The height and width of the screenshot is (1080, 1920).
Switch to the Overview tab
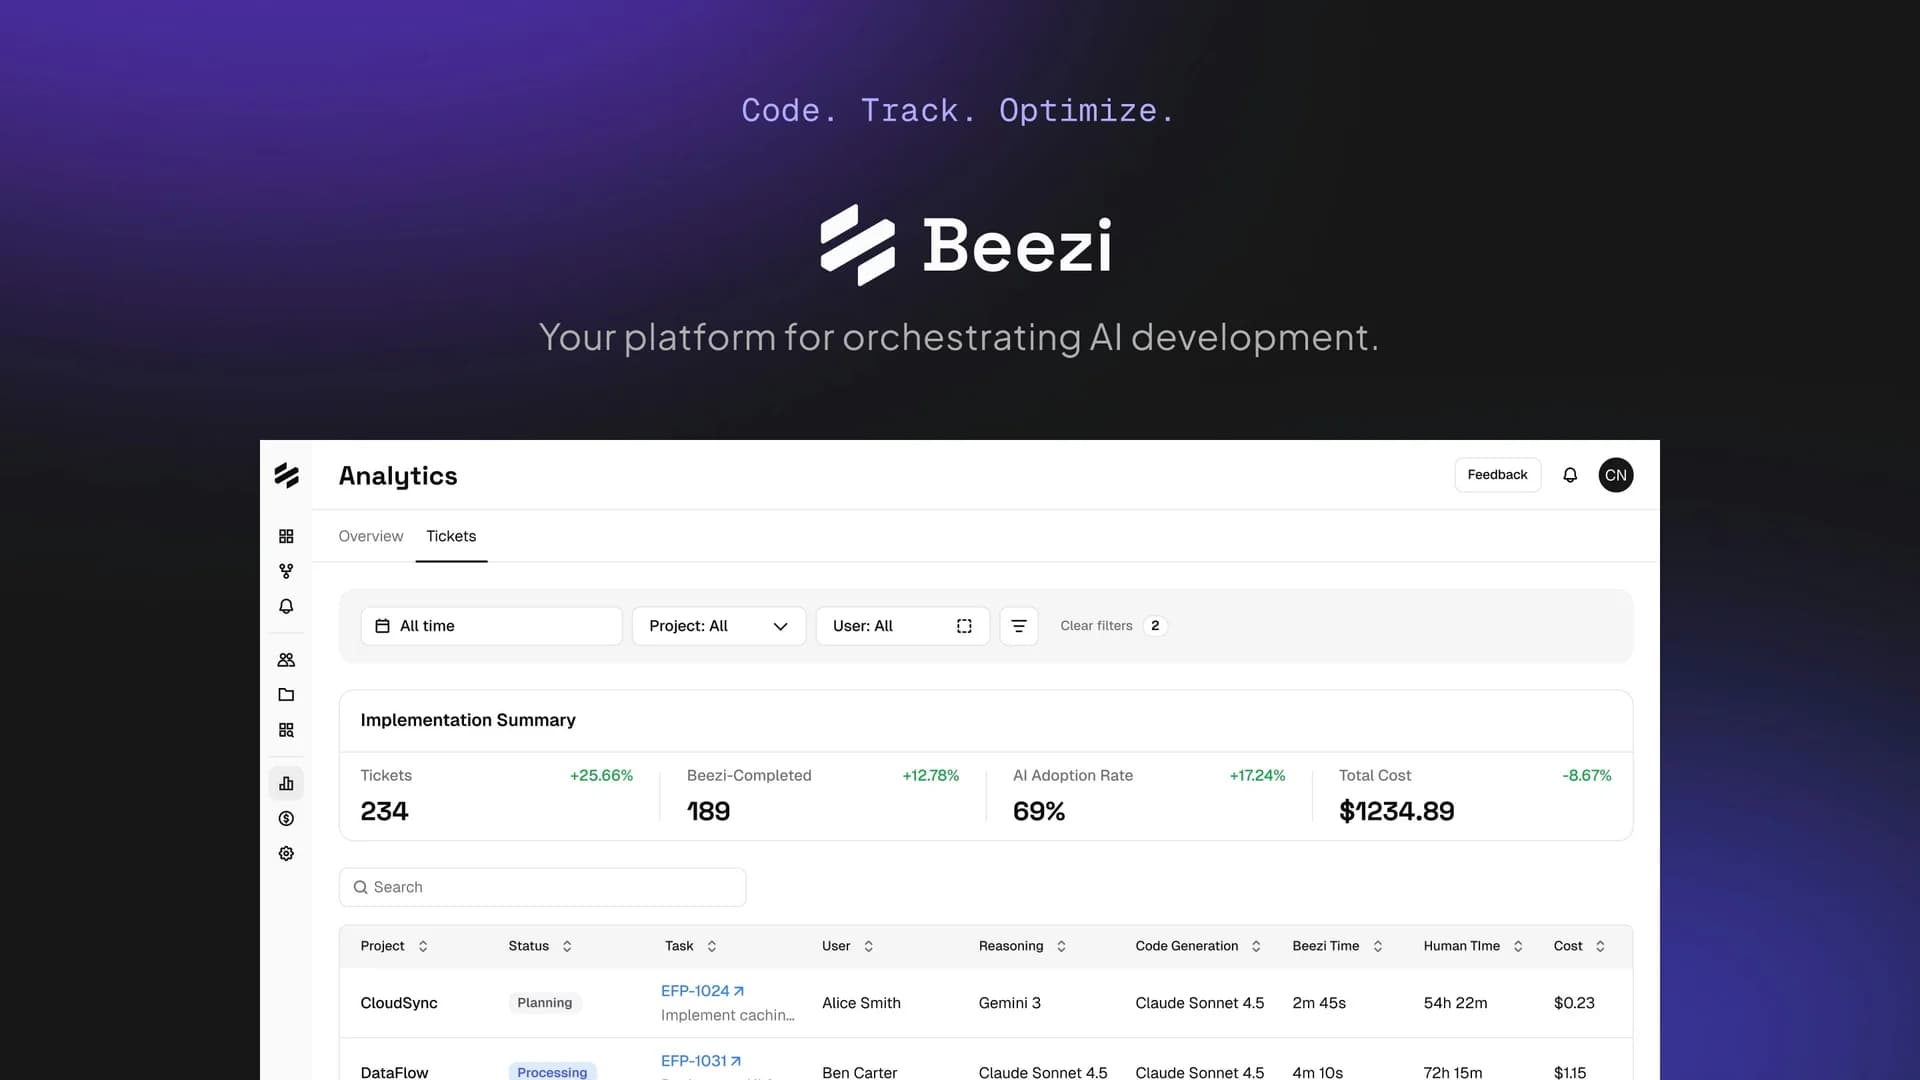370,536
